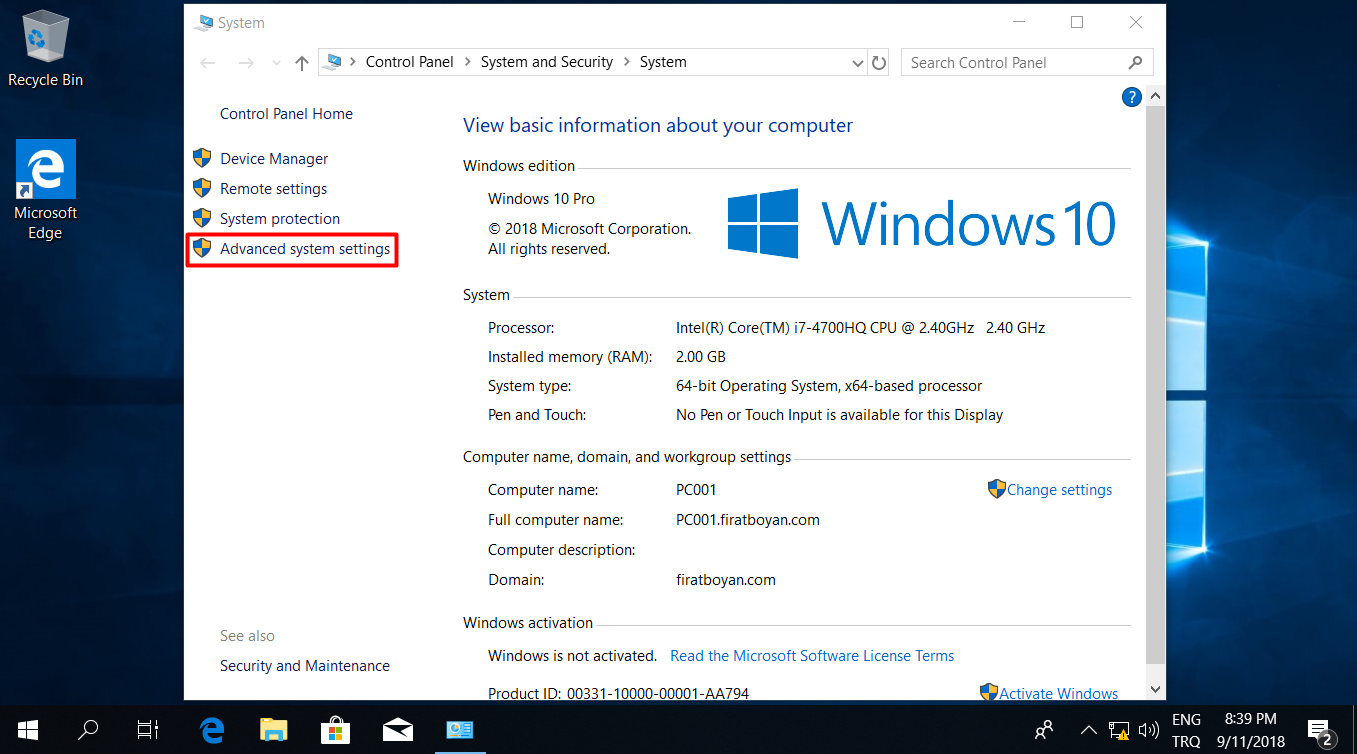This screenshot has width=1357, height=754.
Task: Open Microsoft Store from taskbar
Action: (335, 730)
